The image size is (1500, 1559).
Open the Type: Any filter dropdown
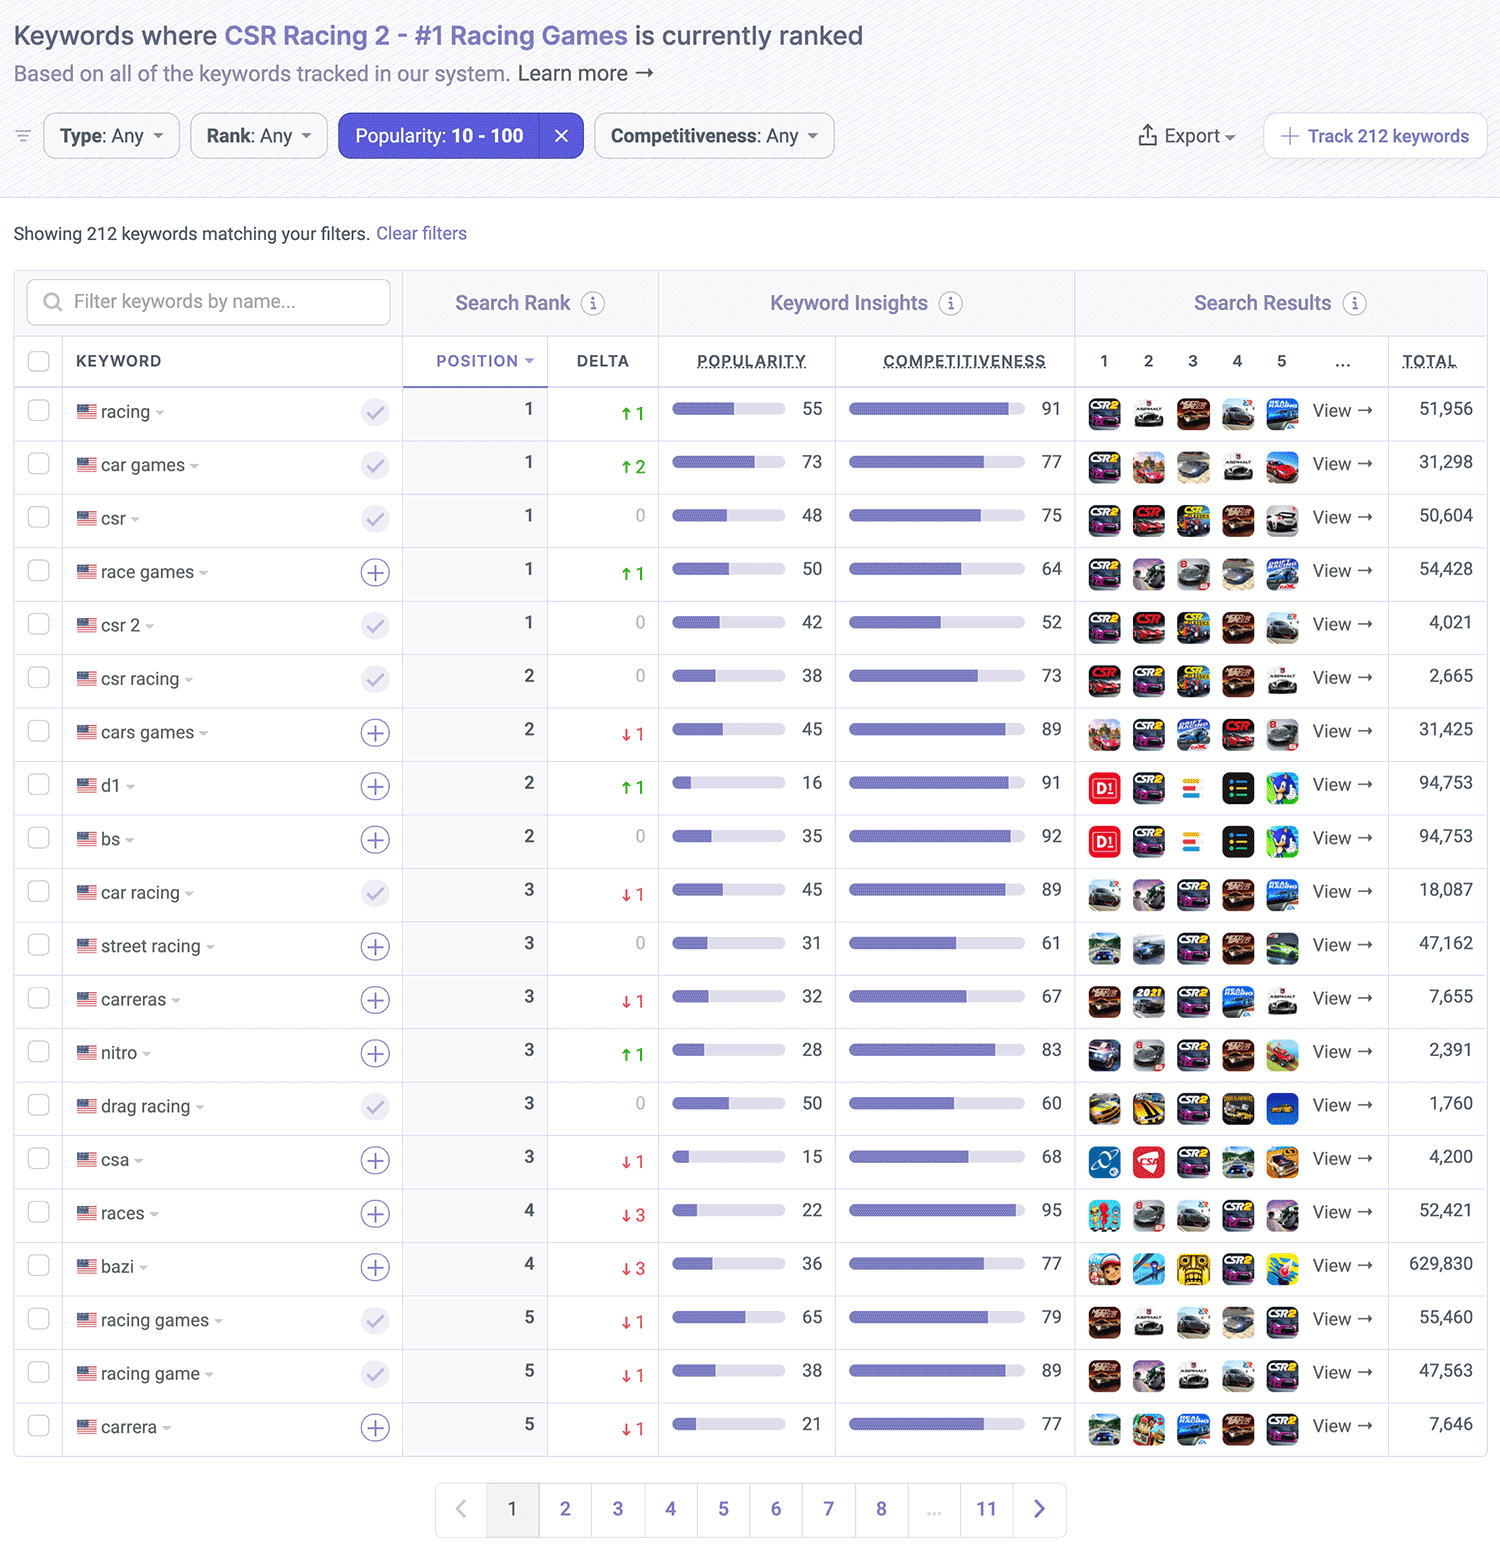tap(111, 136)
